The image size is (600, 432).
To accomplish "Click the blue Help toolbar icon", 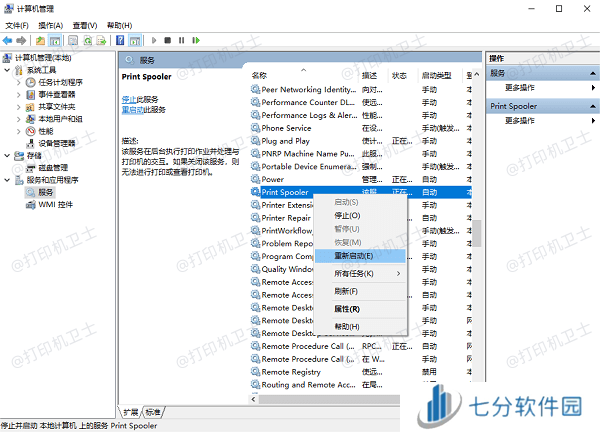I will pos(119,41).
